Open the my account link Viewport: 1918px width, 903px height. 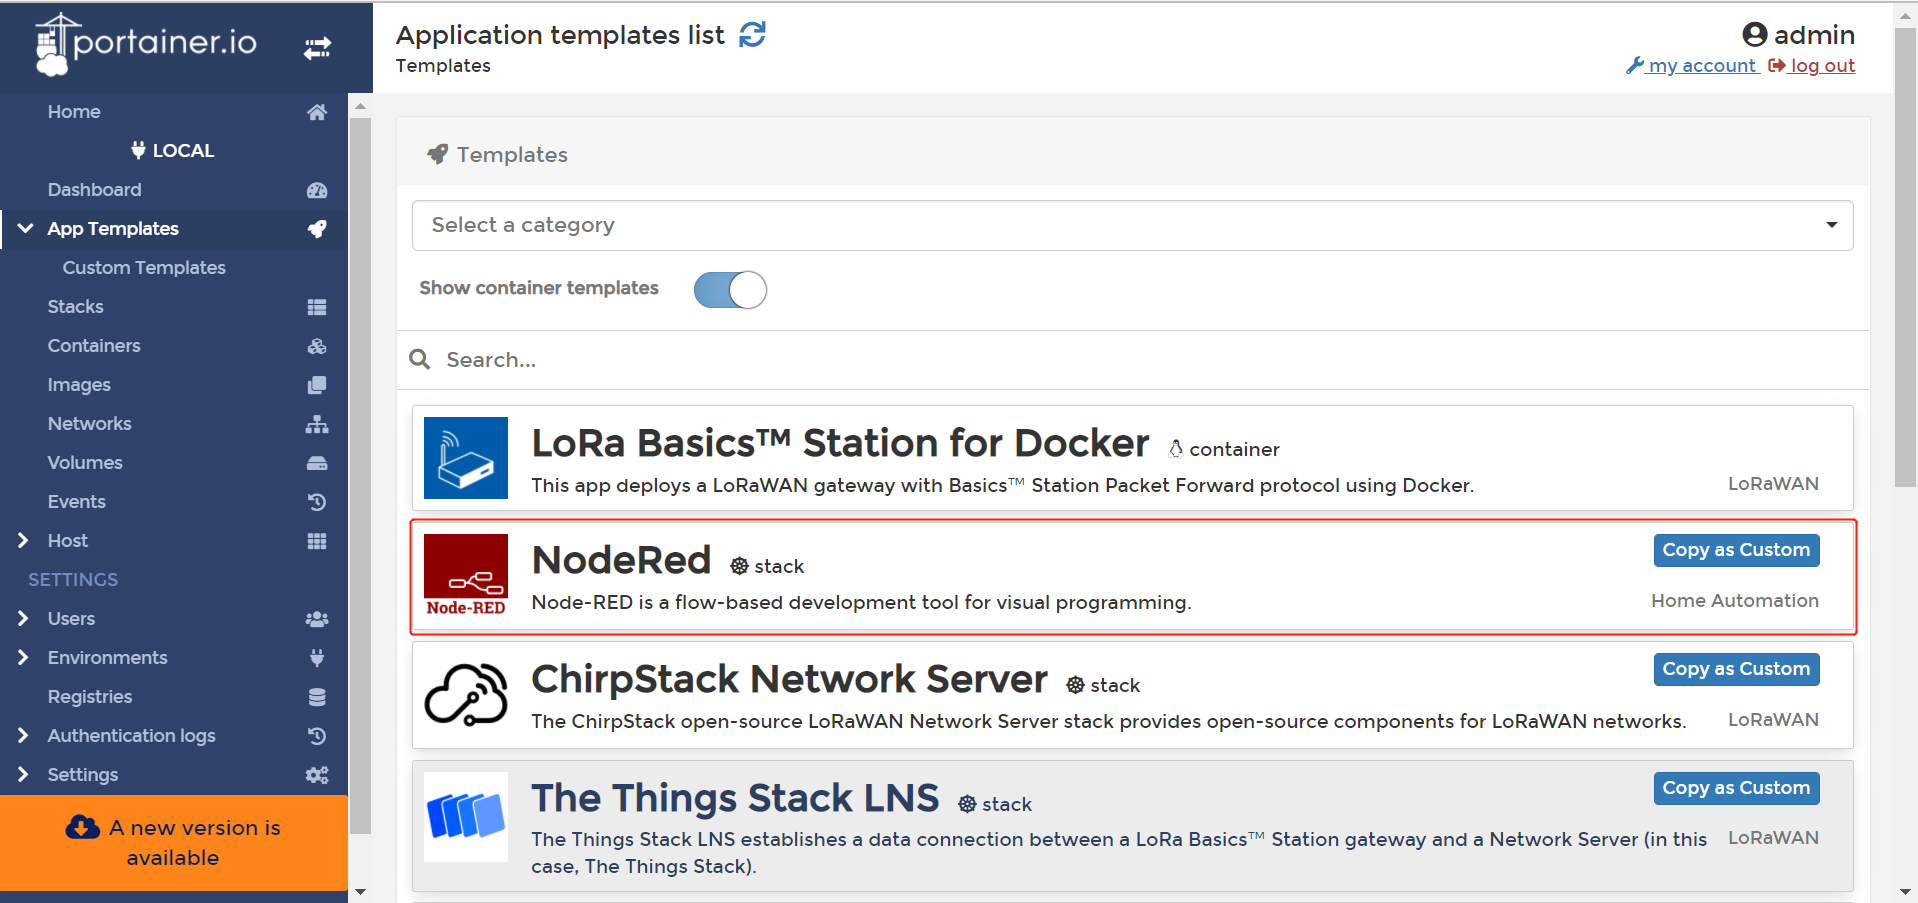(x=1692, y=66)
